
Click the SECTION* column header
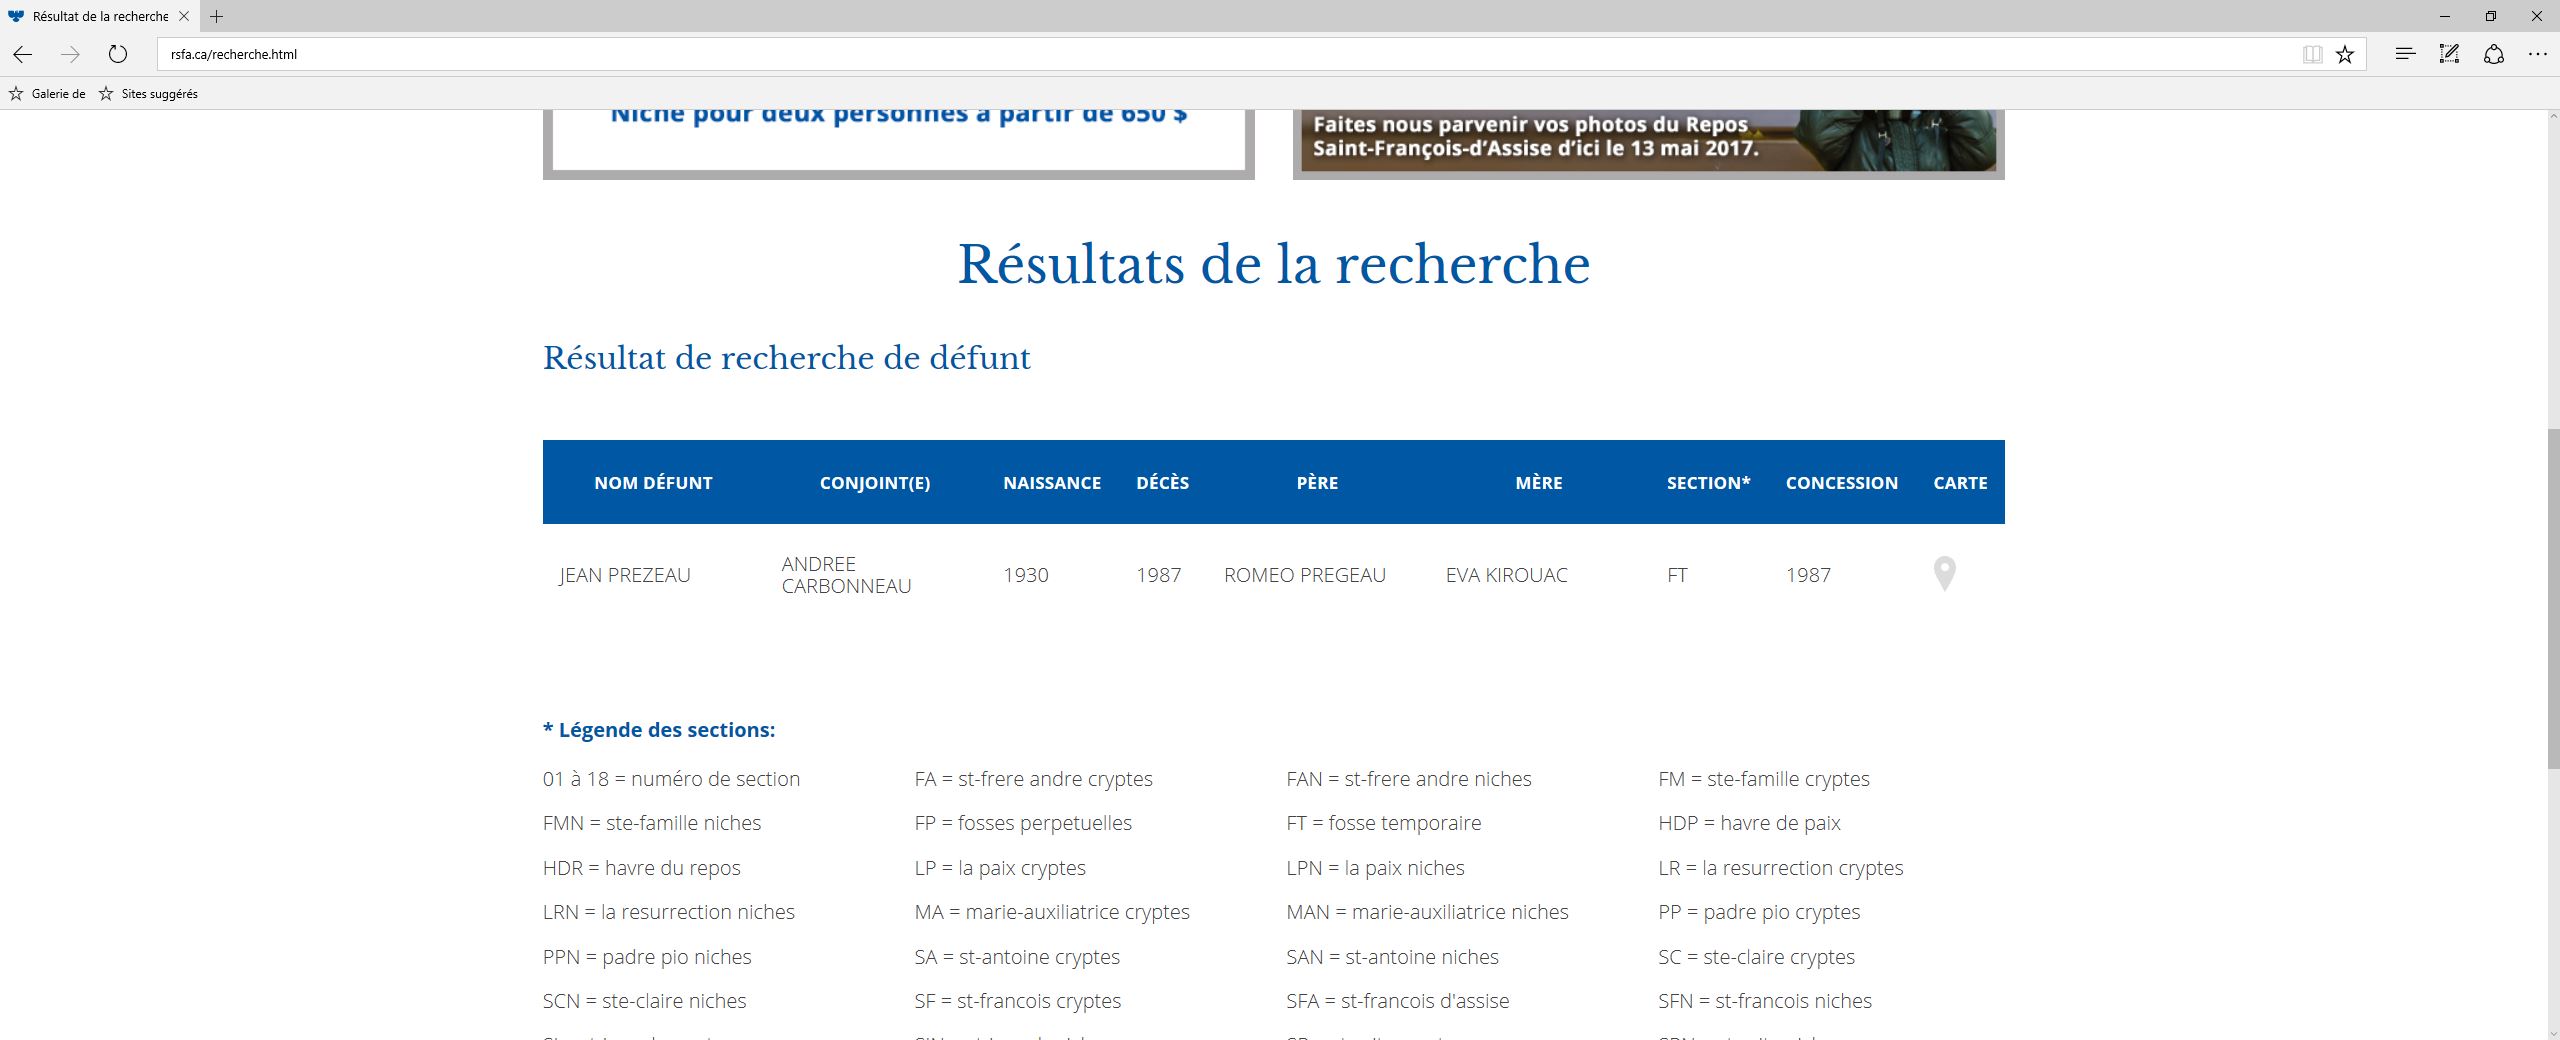[x=1708, y=483]
